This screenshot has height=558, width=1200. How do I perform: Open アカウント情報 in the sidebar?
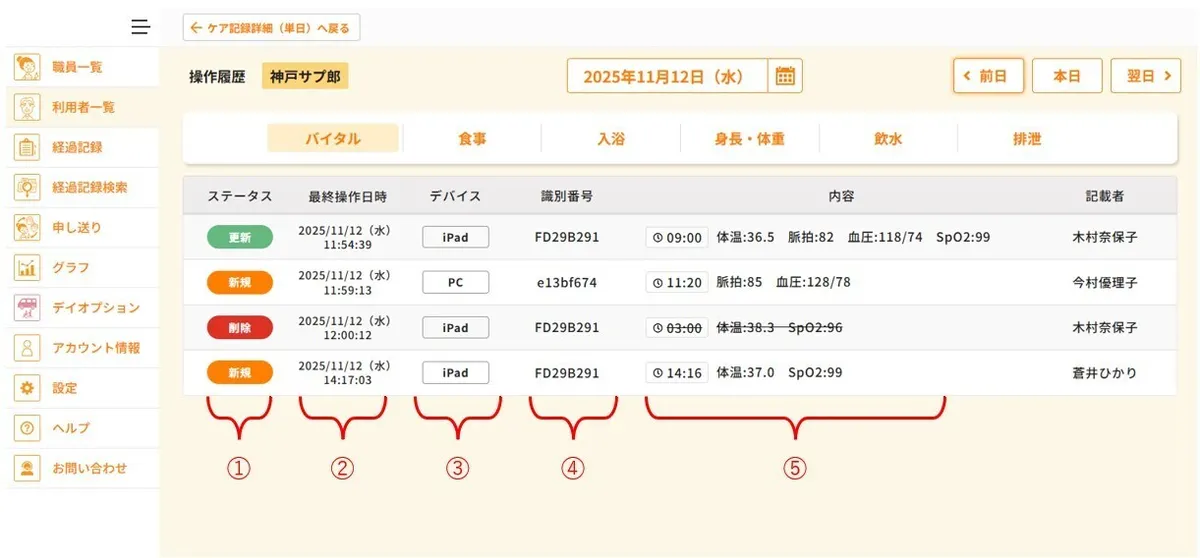tap(95, 348)
